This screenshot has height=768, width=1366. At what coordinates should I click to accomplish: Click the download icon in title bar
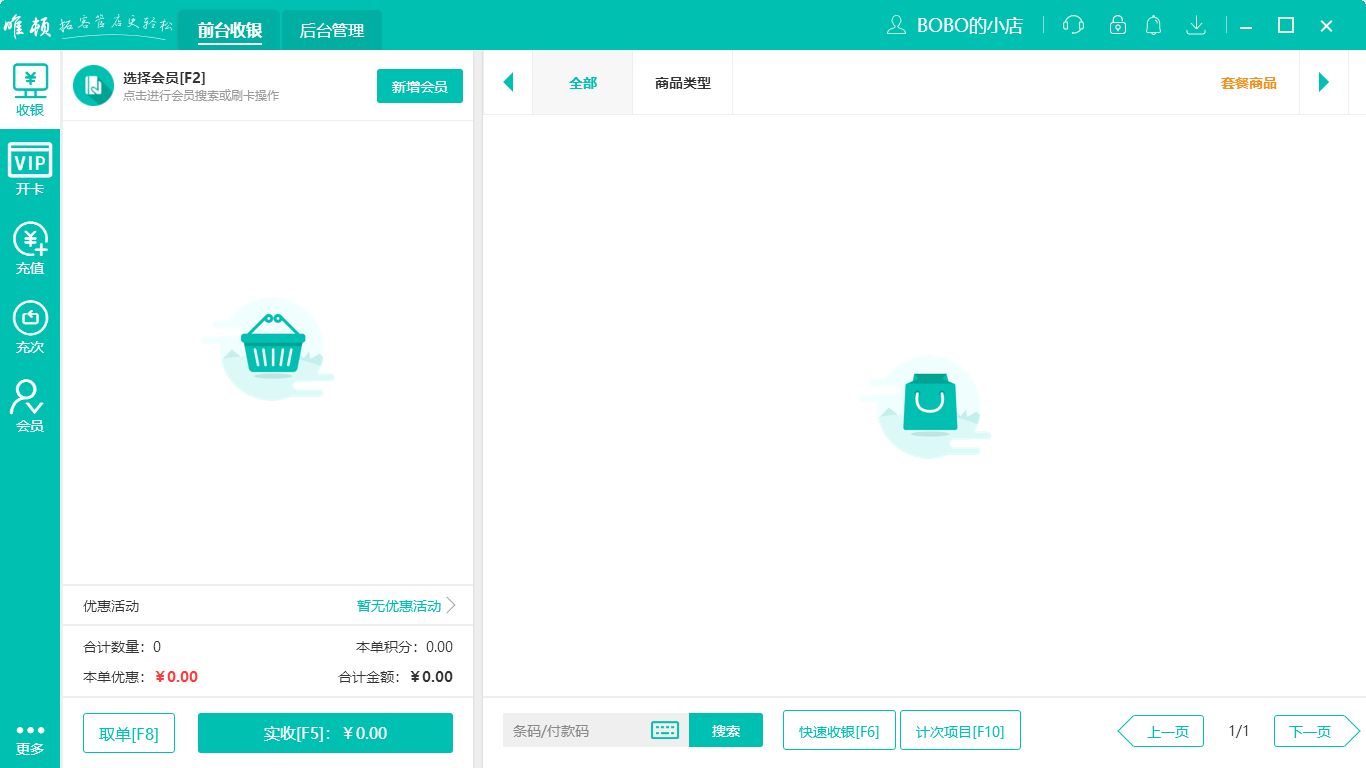pyautogui.click(x=1195, y=25)
